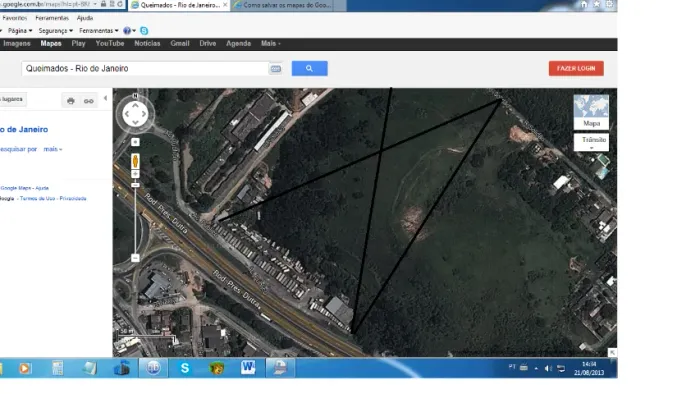This screenshot has width=700, height=394.
Task: Zoom in with the plus button
Action: 135,174
